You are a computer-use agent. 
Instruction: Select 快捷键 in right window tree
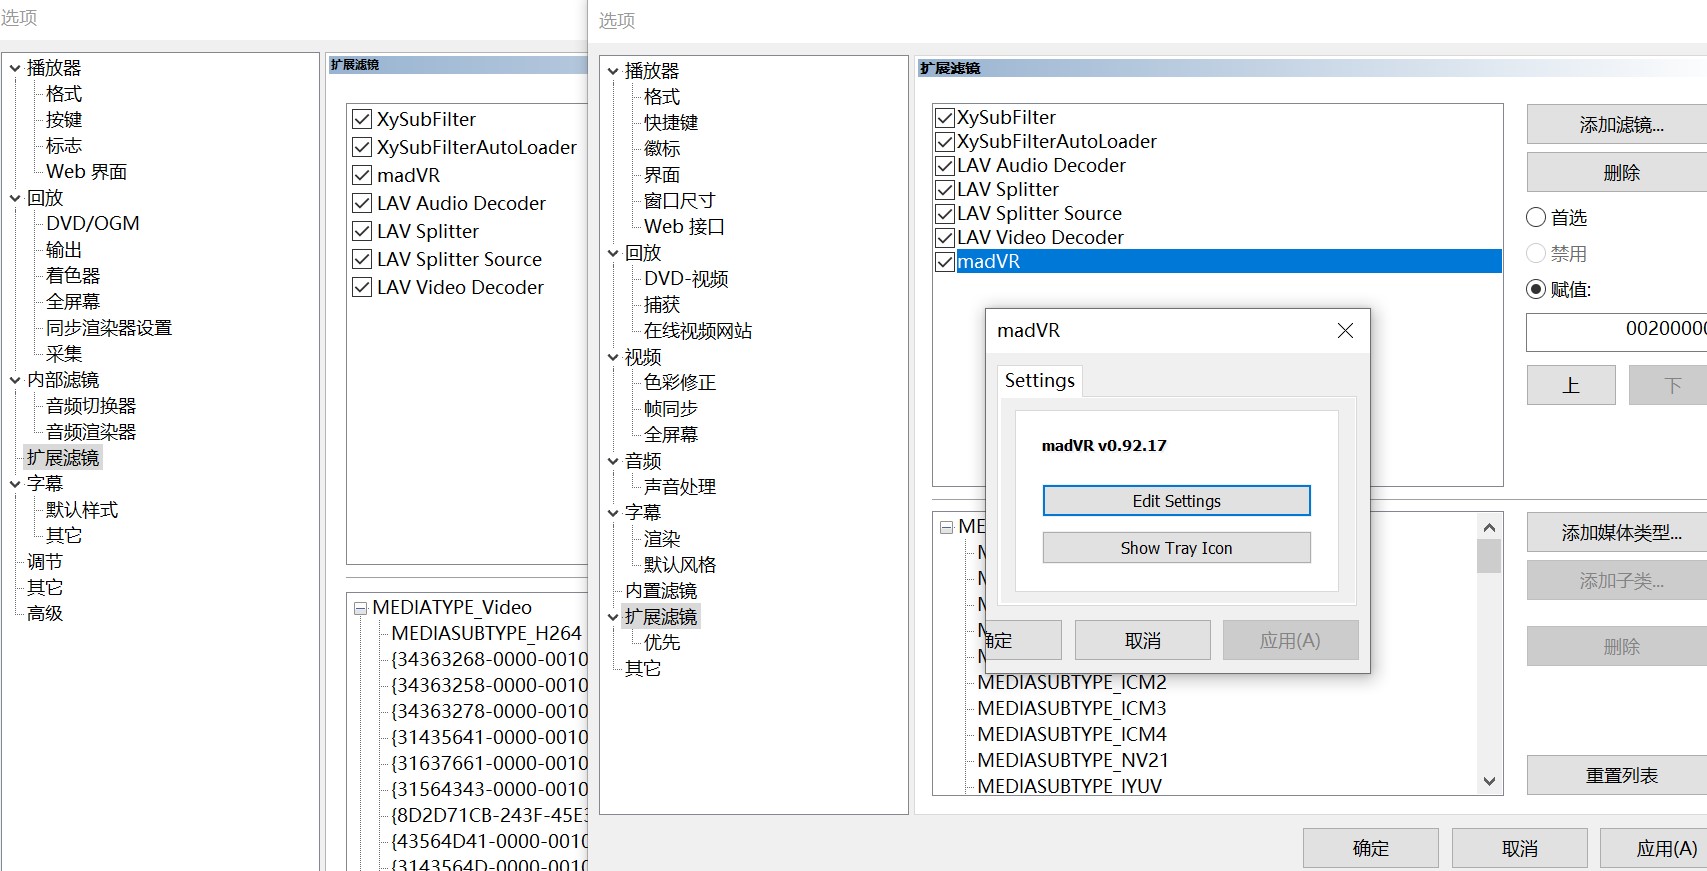(671, 122)
